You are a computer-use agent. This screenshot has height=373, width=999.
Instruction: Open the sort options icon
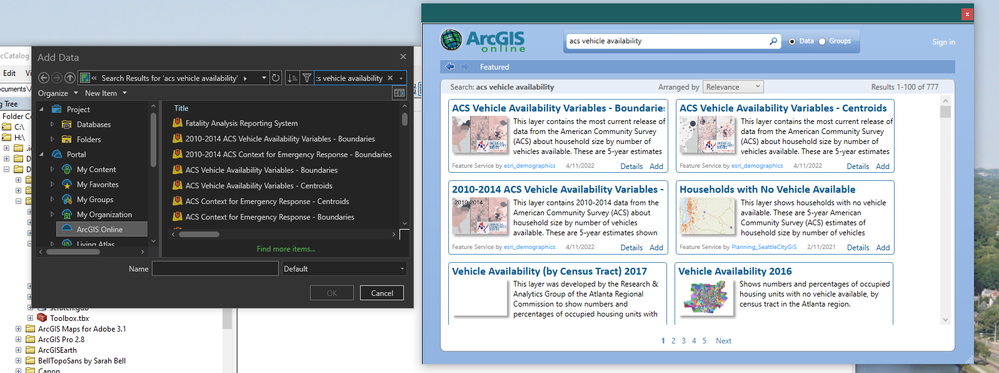point(292,78)
